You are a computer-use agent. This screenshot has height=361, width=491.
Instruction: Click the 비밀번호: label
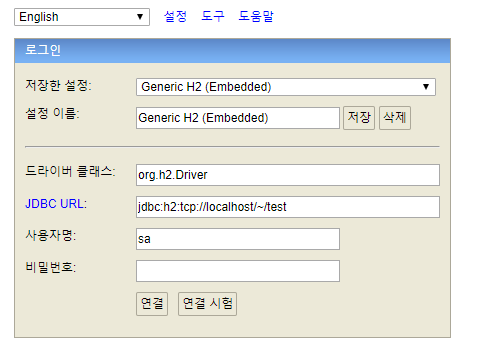pos(51,267)
